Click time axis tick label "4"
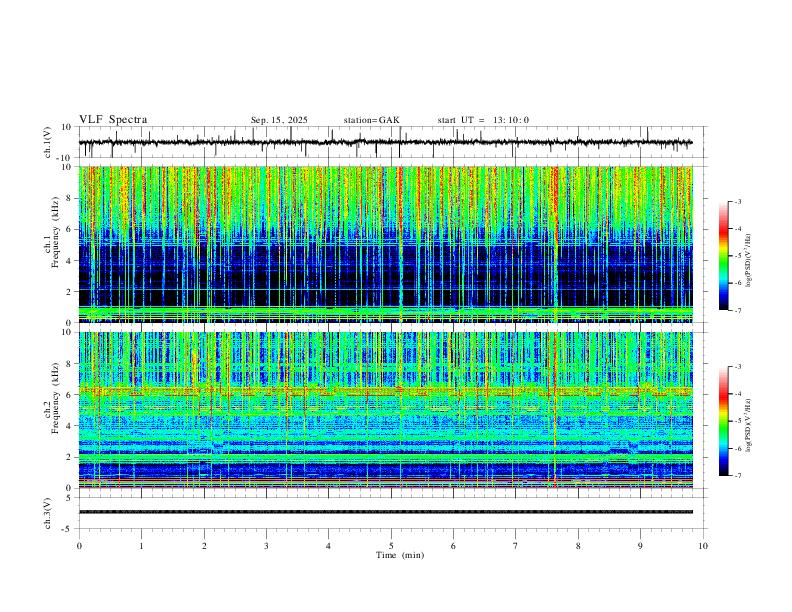792x612 pixels. click(328, 546)
